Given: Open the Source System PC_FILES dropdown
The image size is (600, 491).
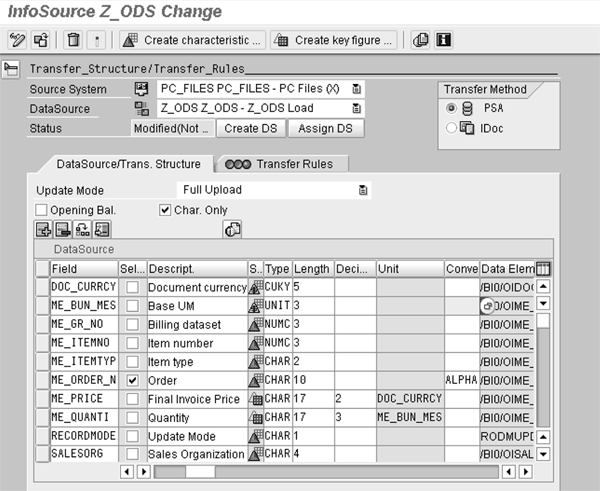Looking at the screenshot, I should pos(357,89).
